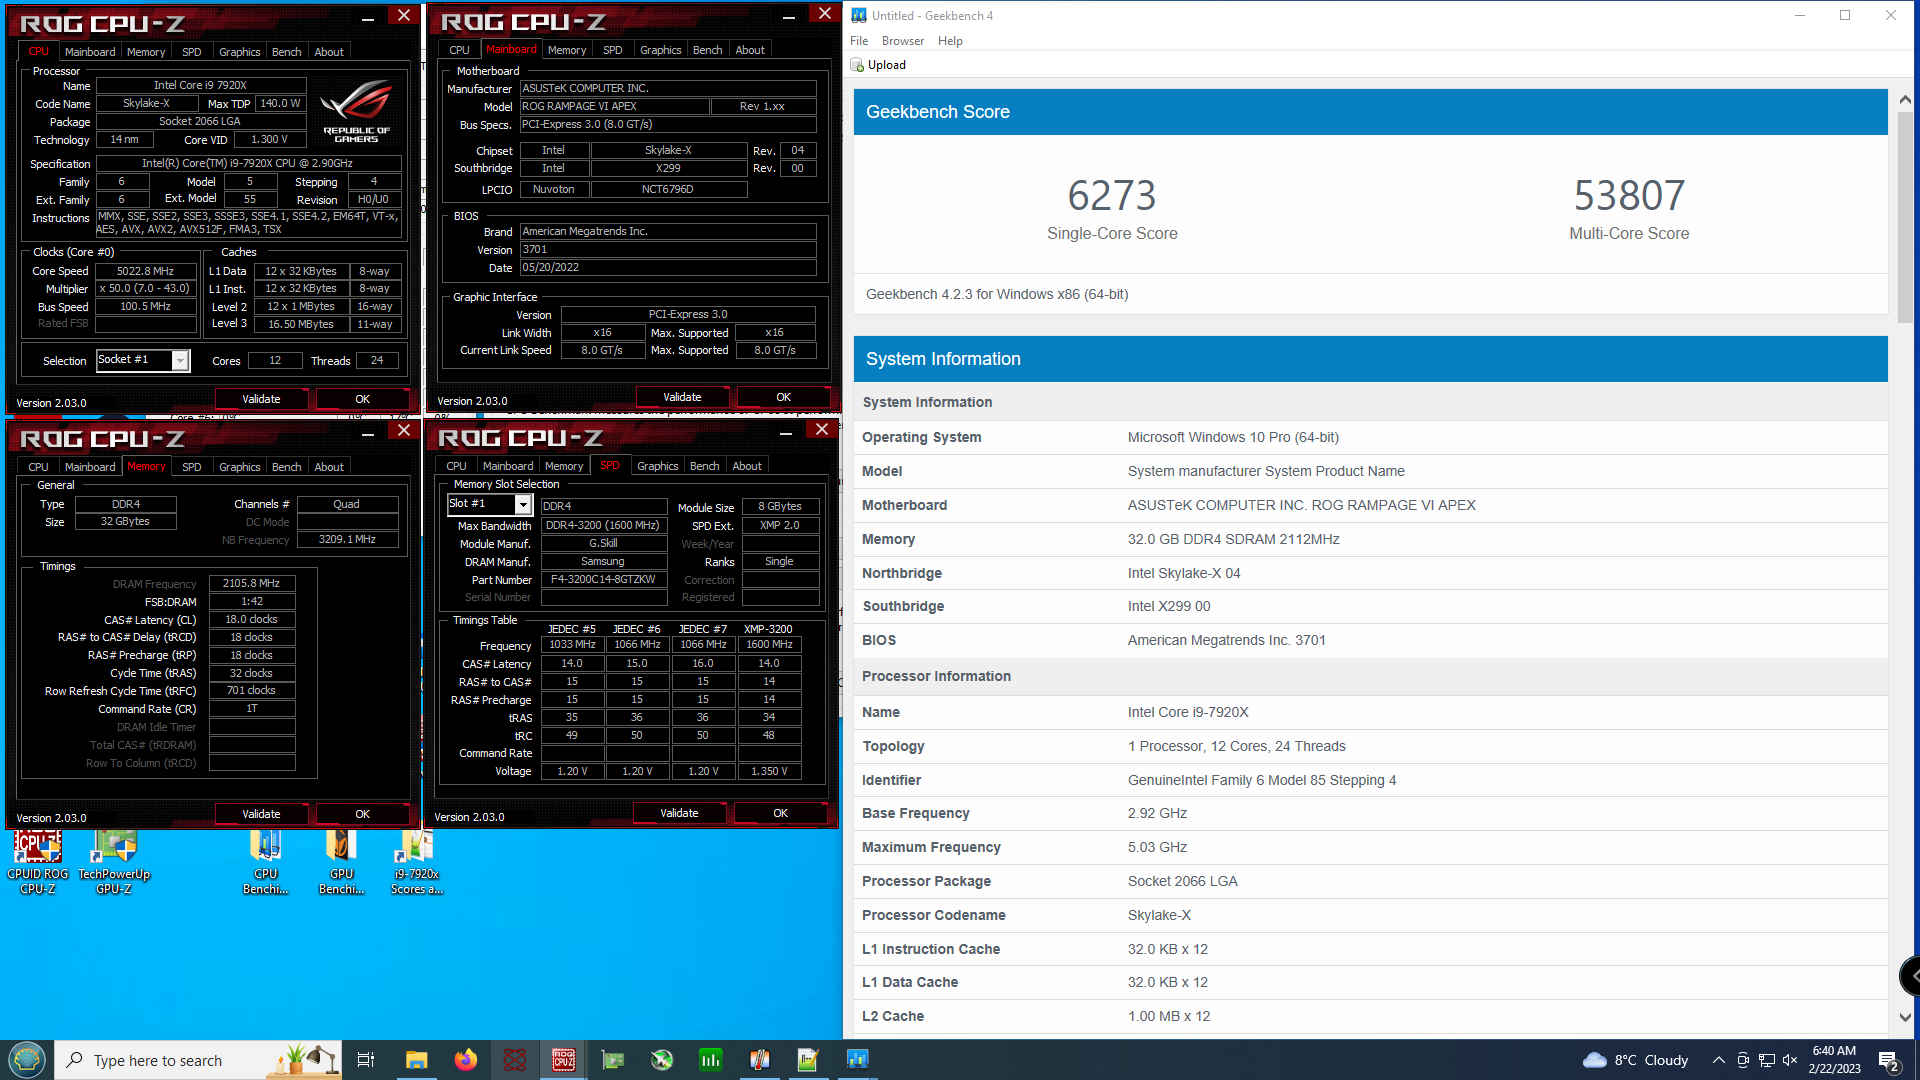Select SPD tab in the CPU window

coord(191,52)
